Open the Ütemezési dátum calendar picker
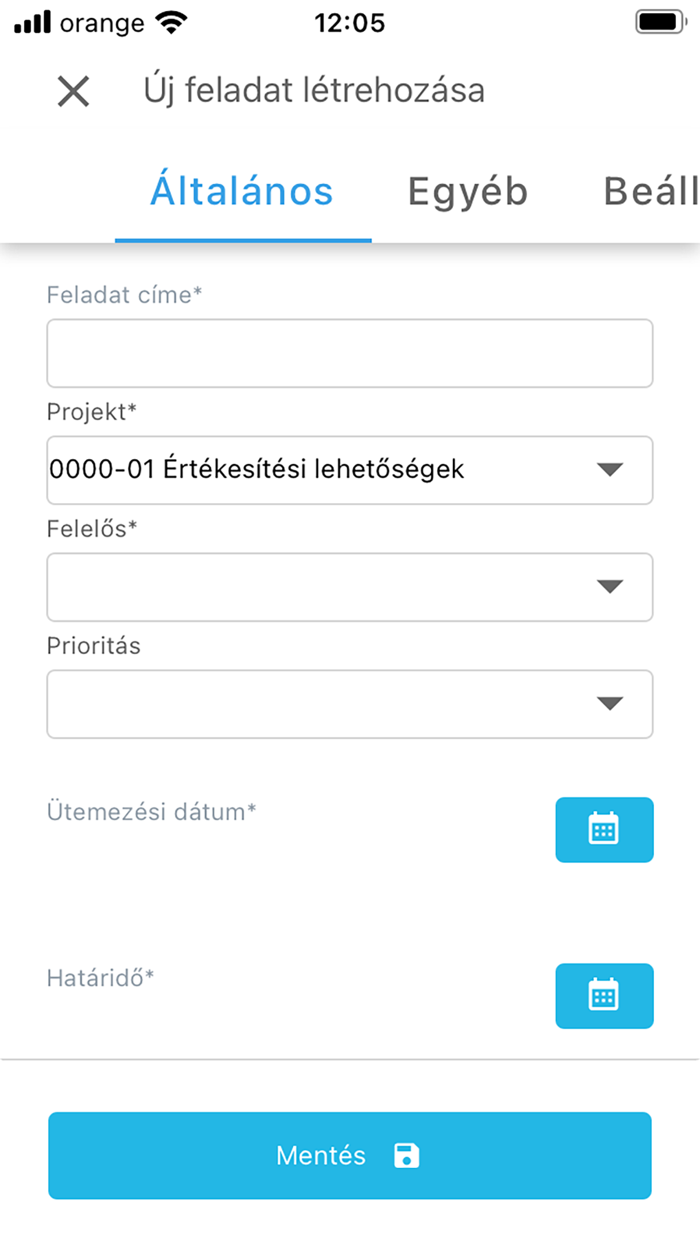 [604, 830]
